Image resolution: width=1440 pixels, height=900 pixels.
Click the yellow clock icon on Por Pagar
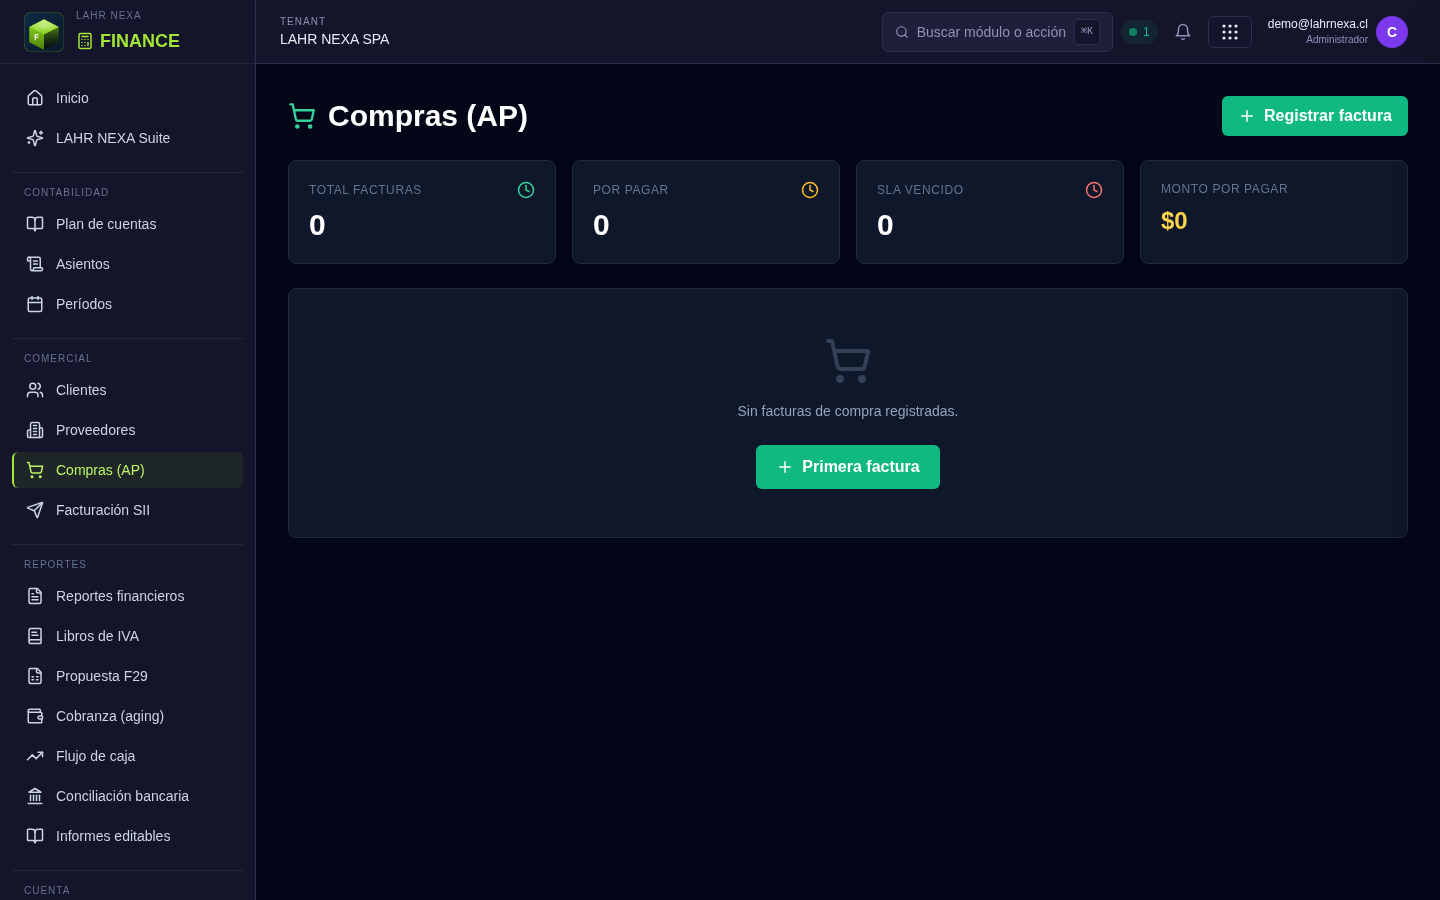[810, 190]
